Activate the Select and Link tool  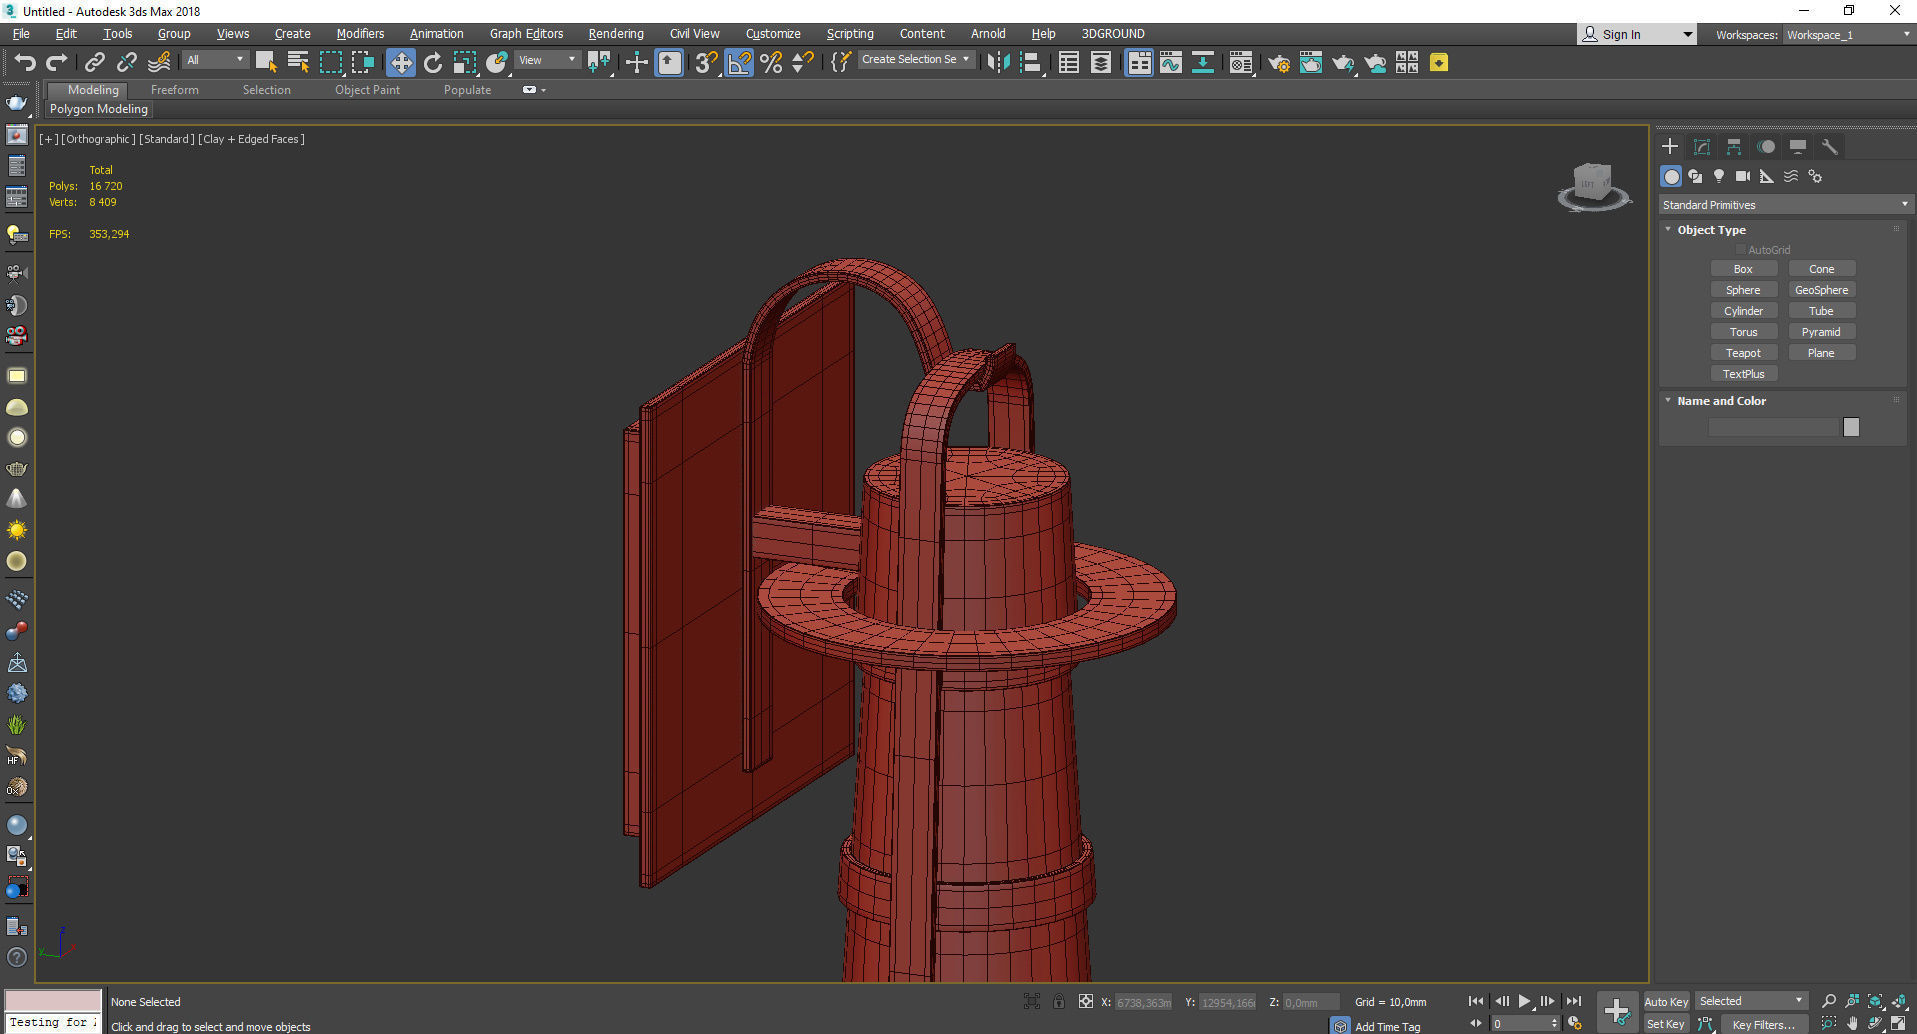coord(94,63)
